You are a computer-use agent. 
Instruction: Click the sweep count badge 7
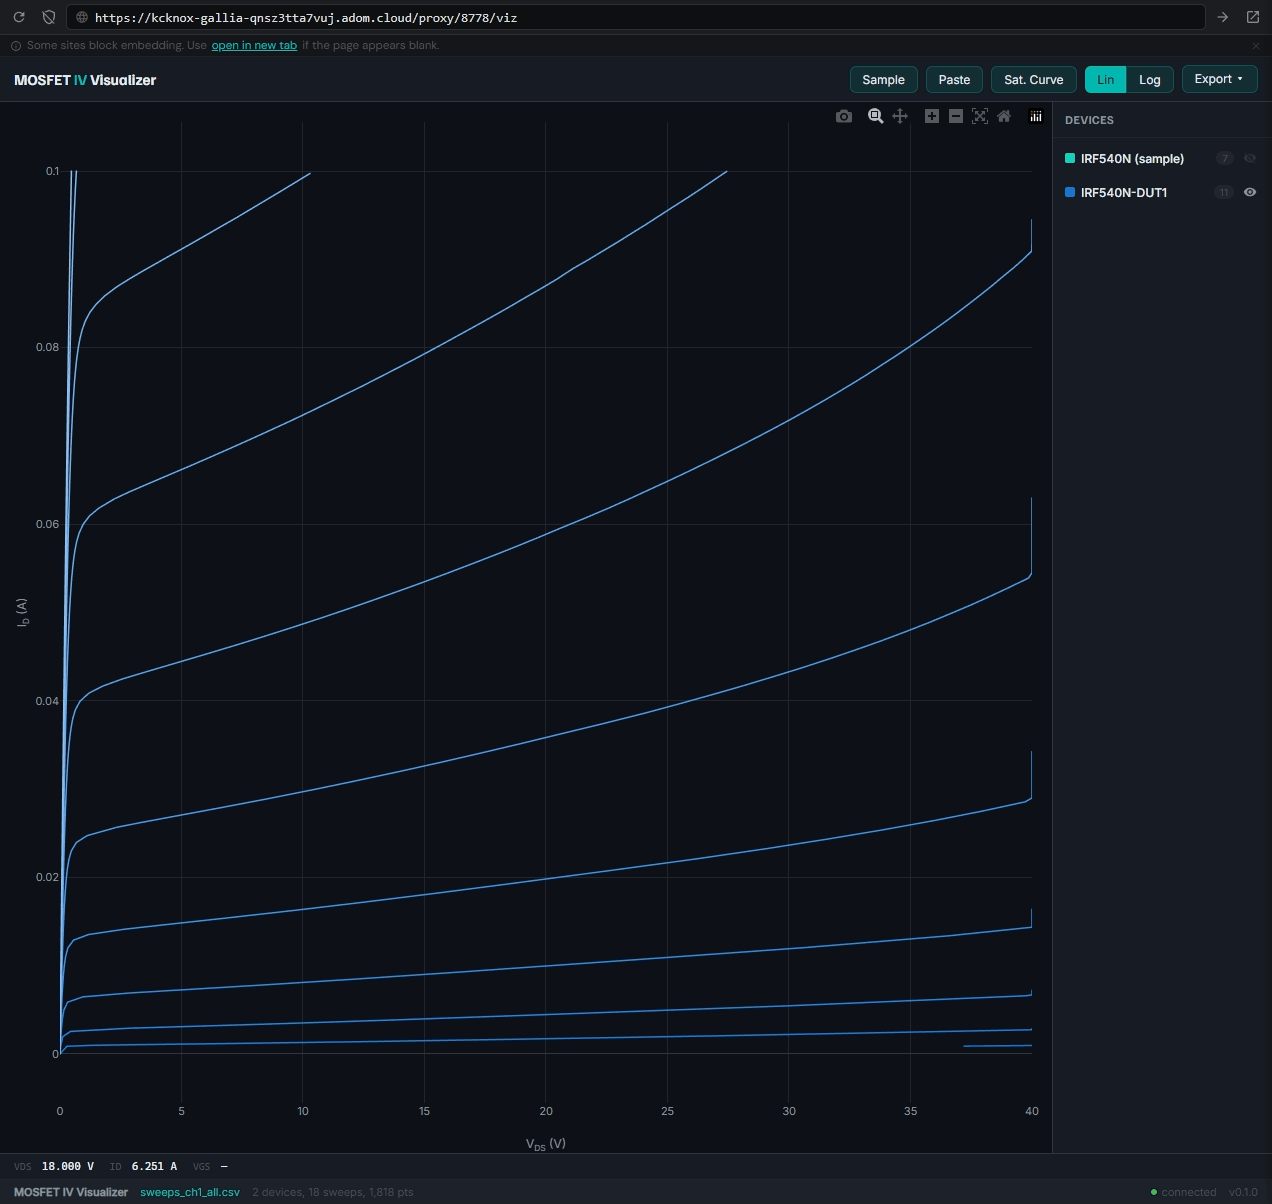pos(1224,158)
